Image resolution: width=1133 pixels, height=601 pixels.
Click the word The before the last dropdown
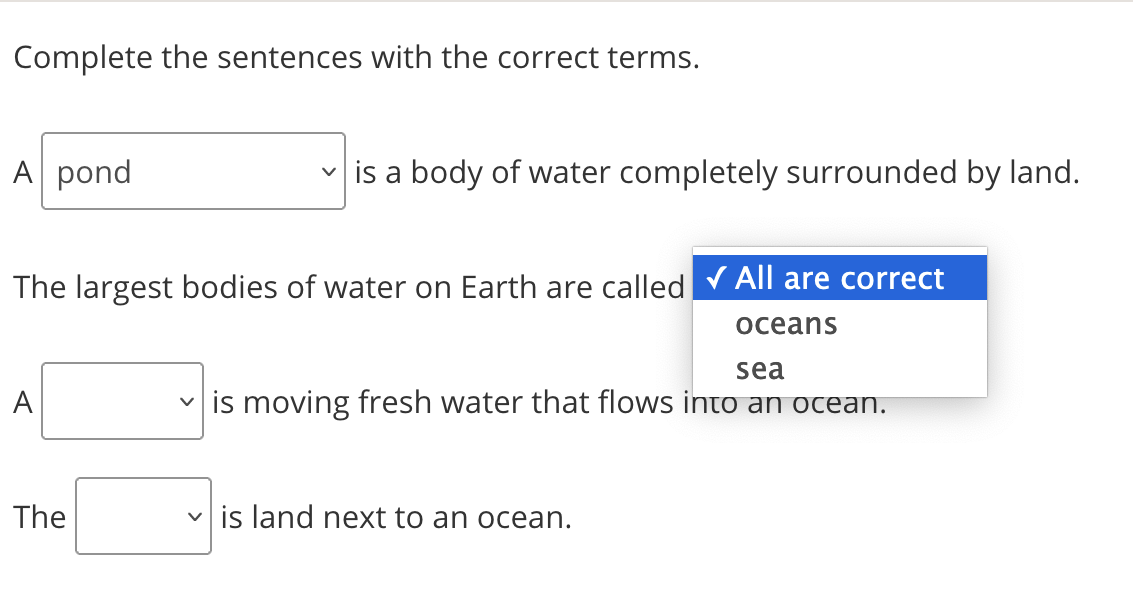(x=40, y=517)
